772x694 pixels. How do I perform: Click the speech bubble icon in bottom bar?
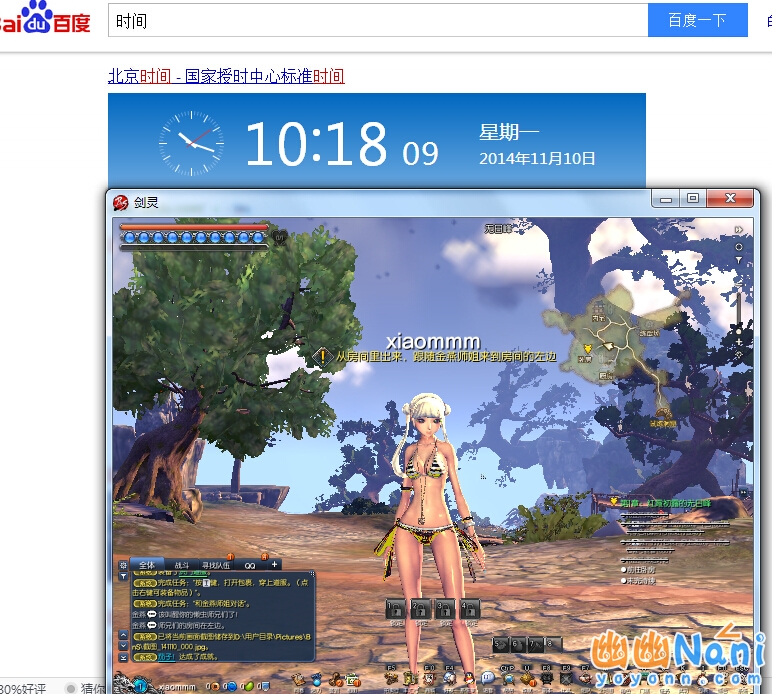tap(488, 678)
